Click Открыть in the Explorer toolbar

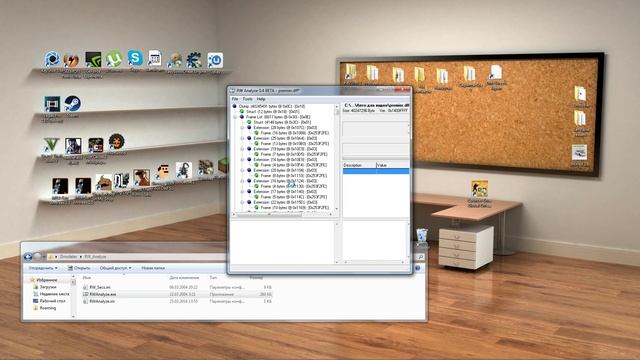79,268
